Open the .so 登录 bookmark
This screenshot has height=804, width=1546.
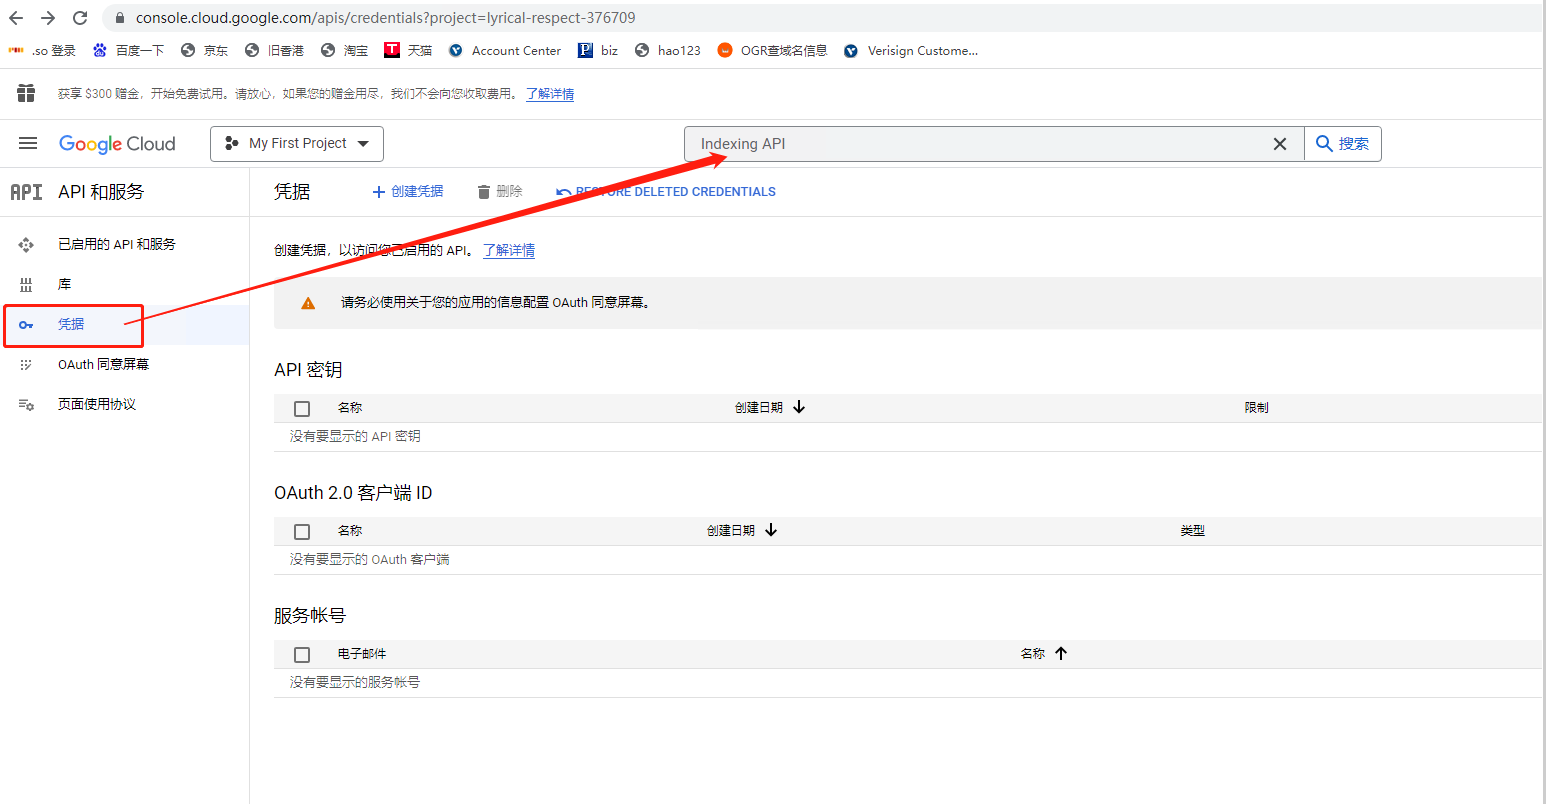pos(42,50)
